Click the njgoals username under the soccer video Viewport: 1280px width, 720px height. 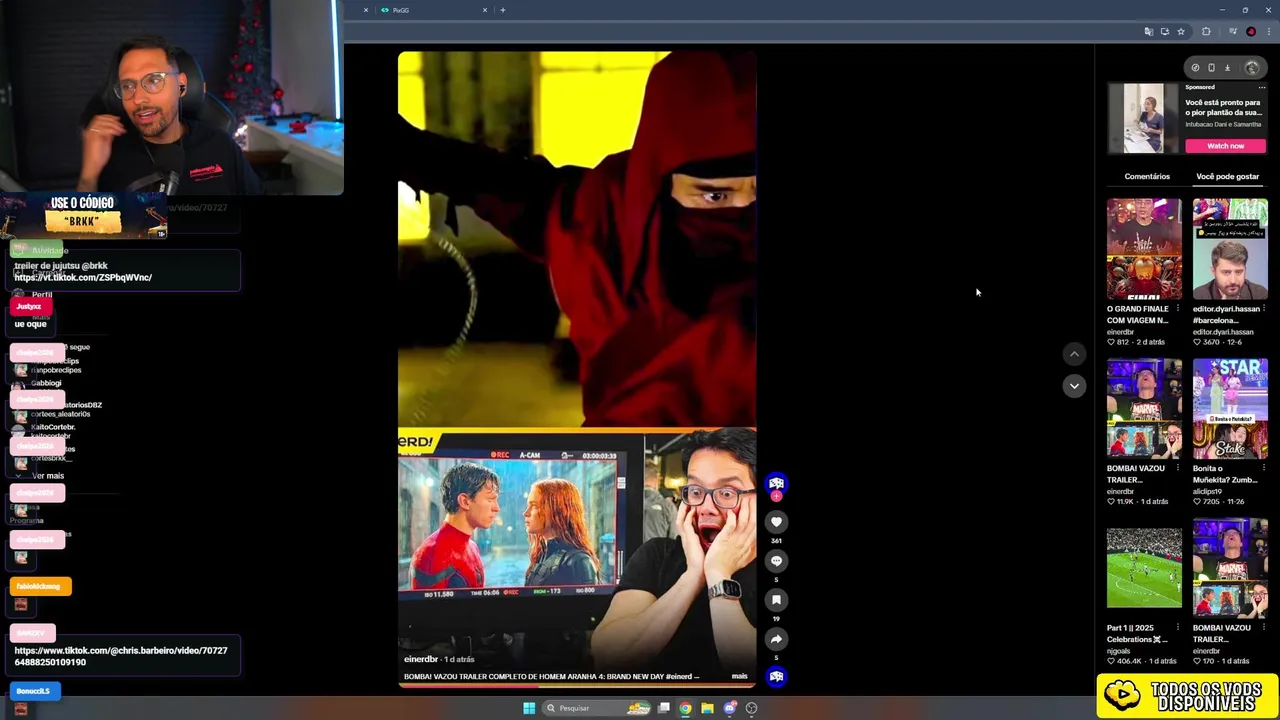1120,651
